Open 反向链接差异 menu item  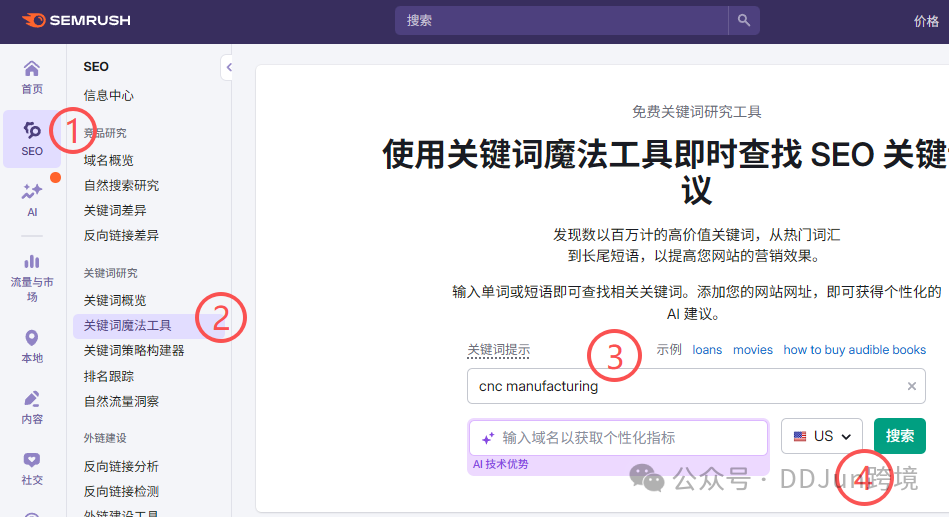point(122,235)
